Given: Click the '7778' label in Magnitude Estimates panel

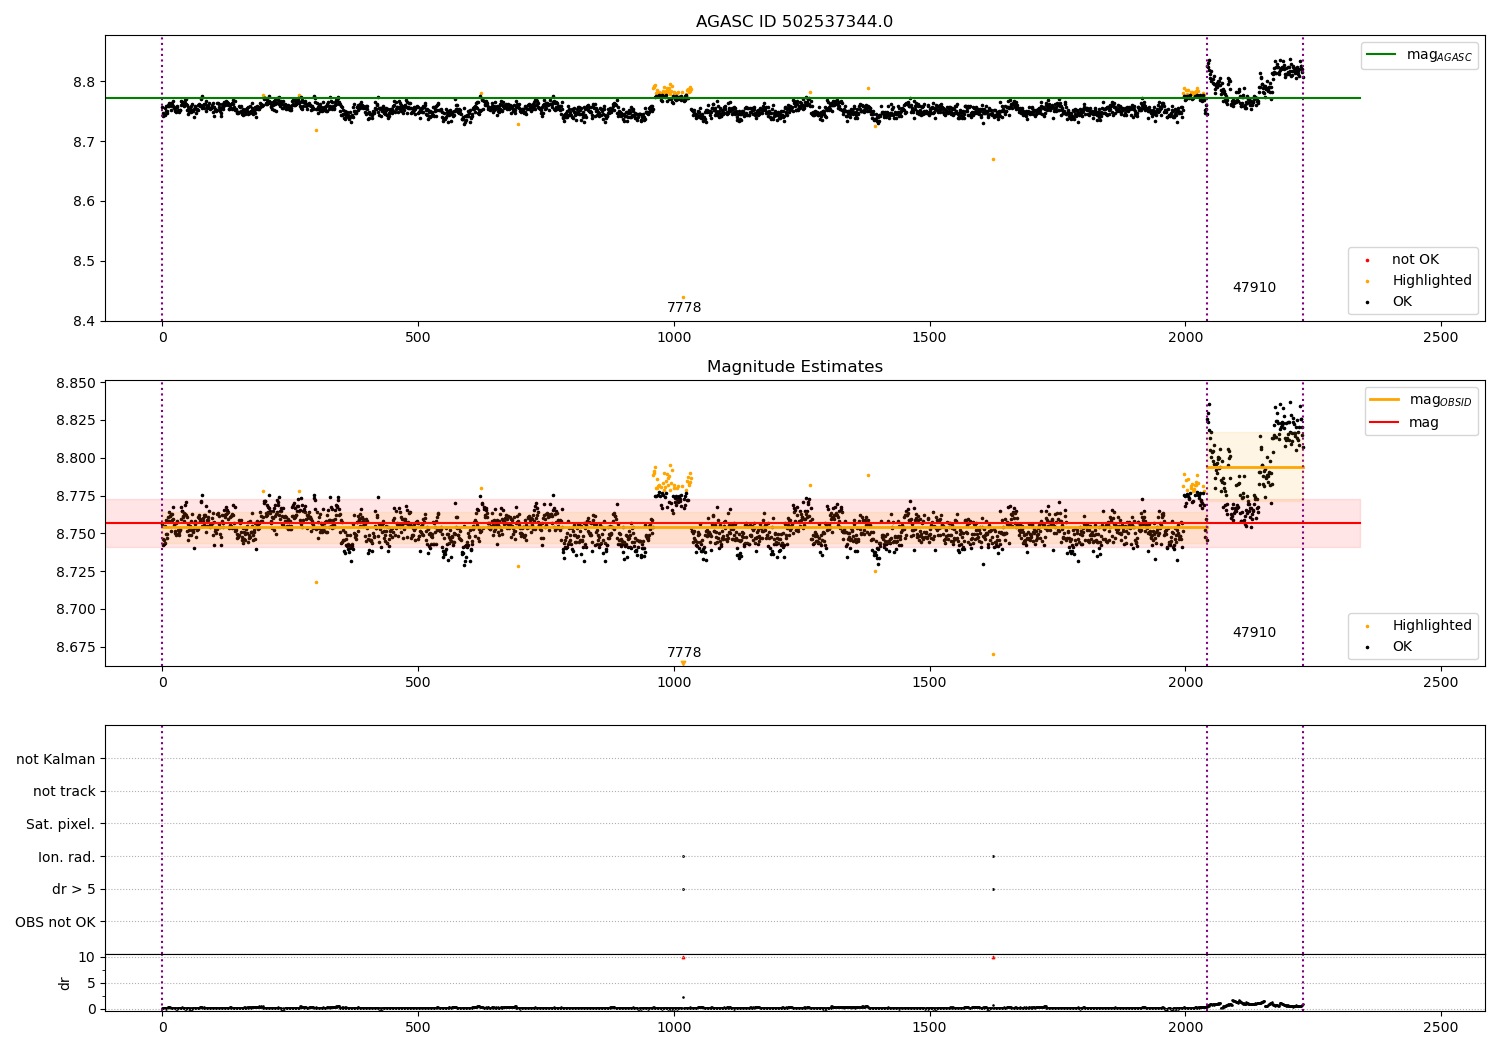Looking at the screenshot, I should point(684,653).
